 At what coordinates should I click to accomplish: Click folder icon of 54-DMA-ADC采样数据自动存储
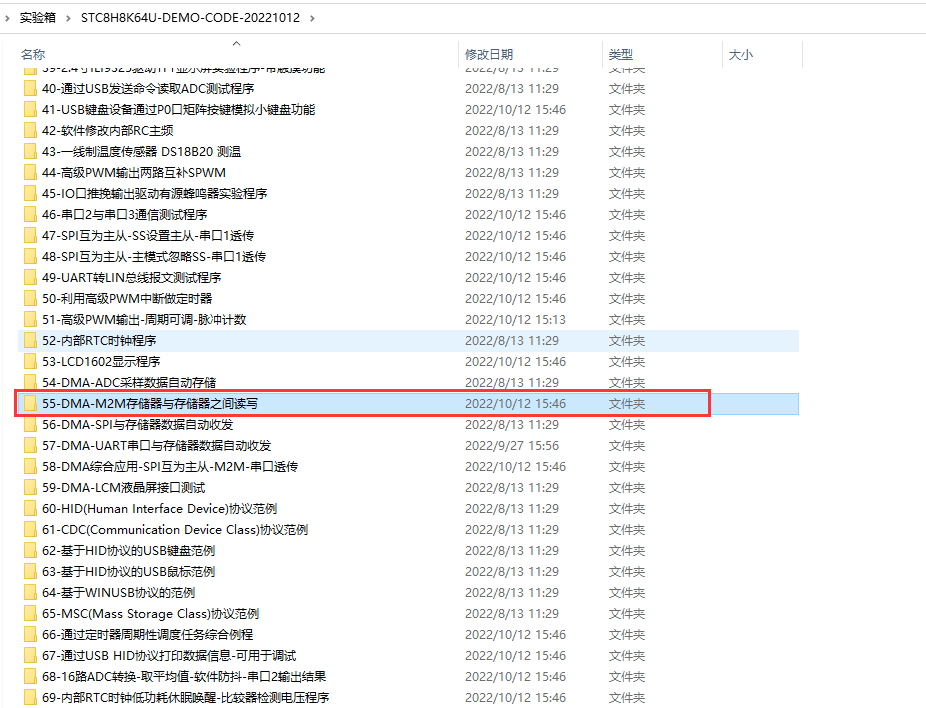click(x=30, y=383)
